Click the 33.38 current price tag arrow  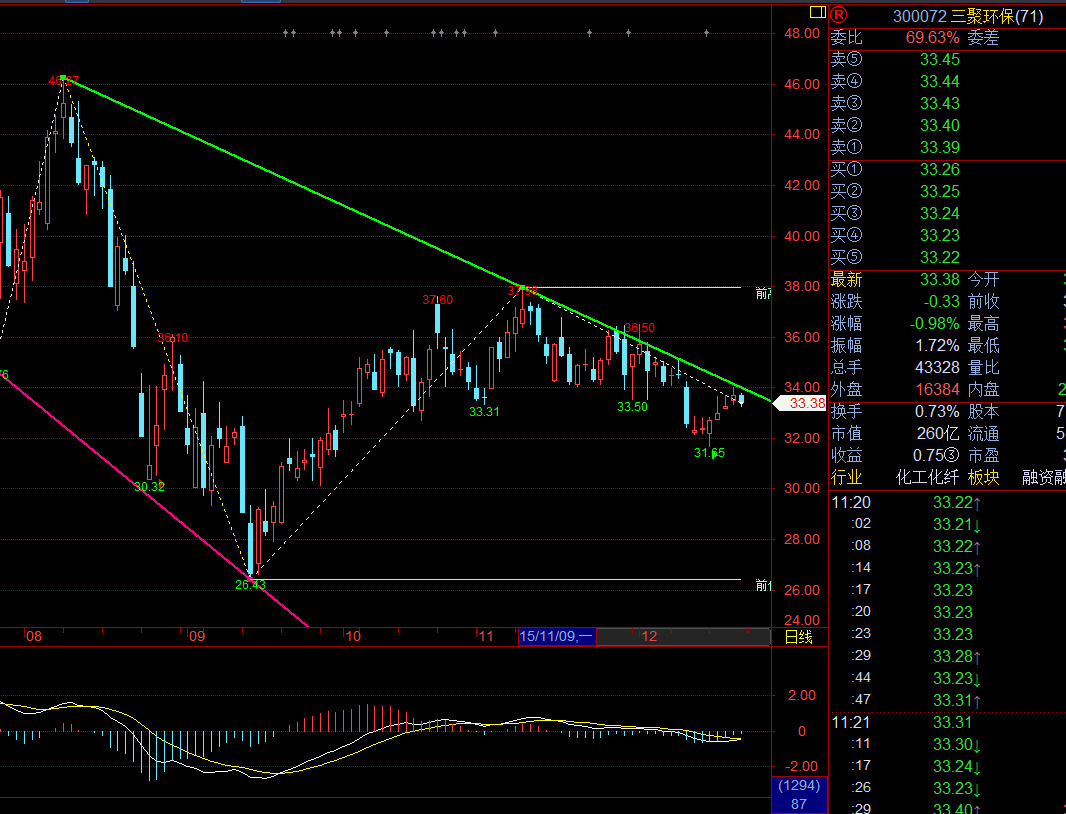pyautogui.click(x=782, y=403)
